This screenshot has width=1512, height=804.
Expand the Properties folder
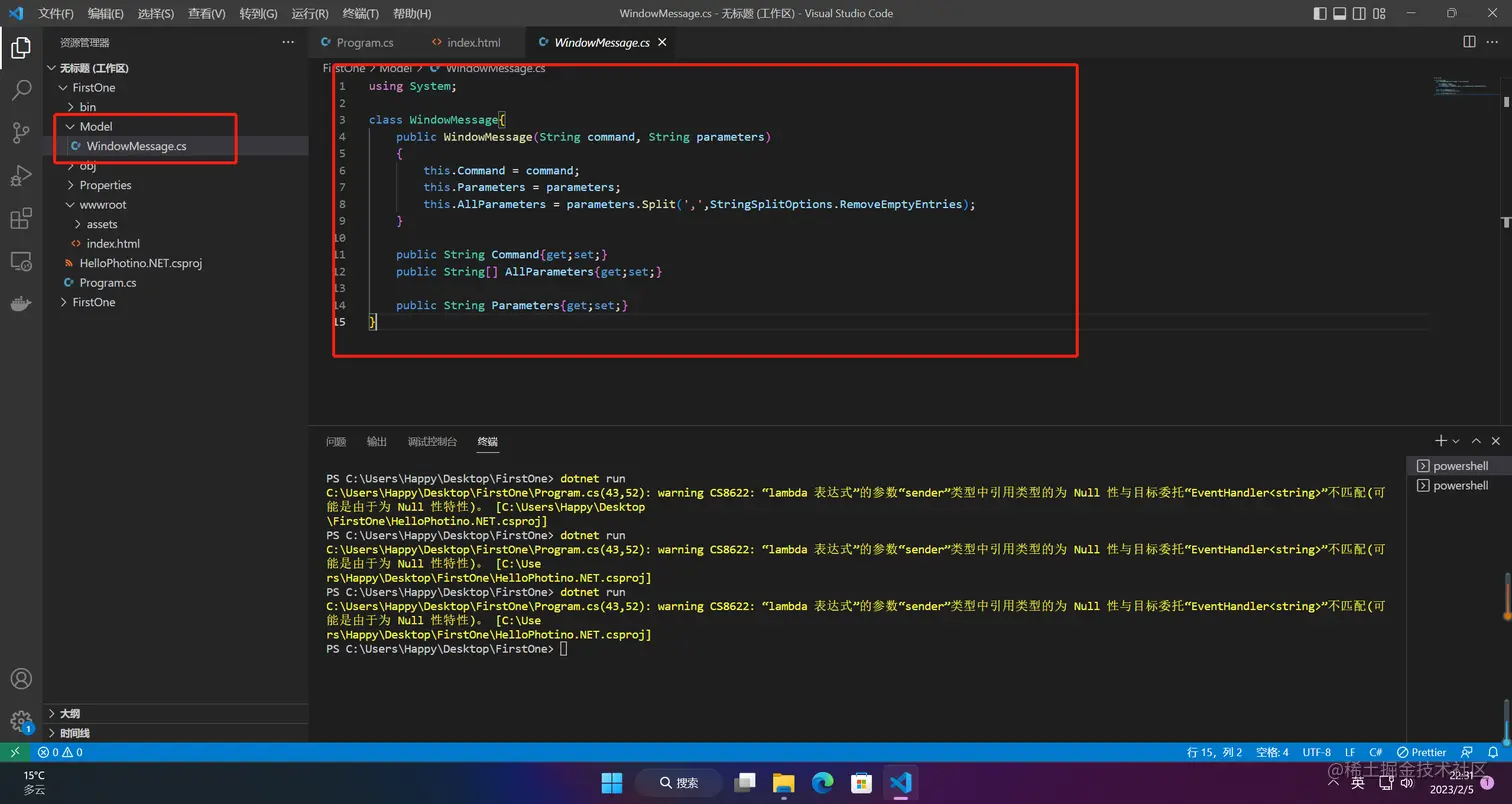(x=176, y=185)
